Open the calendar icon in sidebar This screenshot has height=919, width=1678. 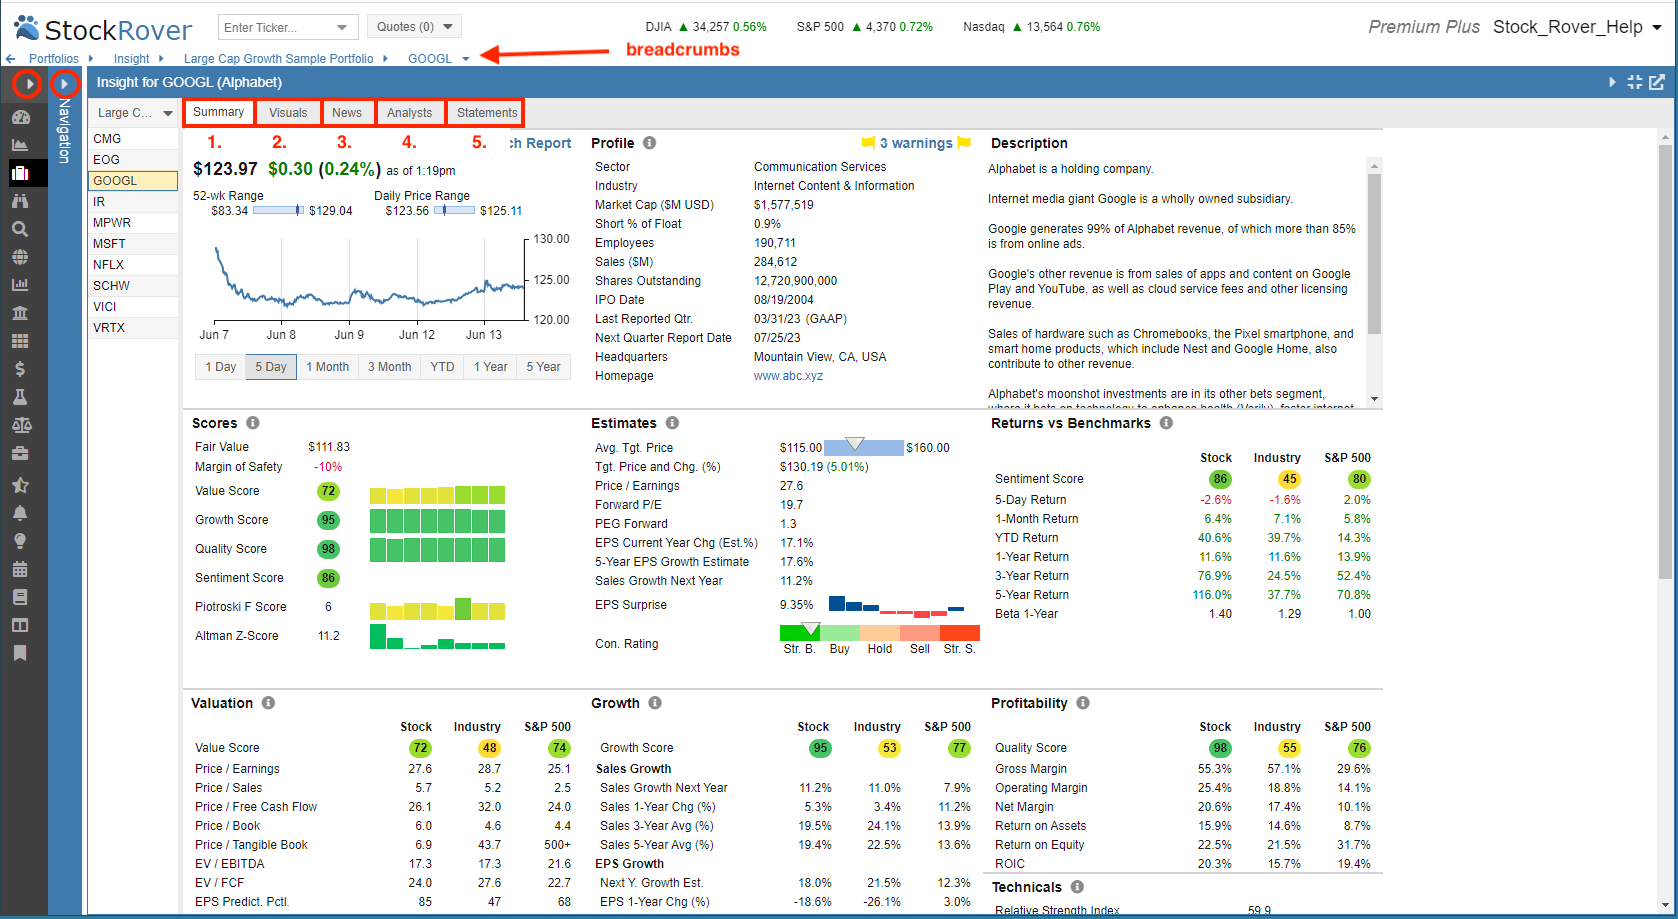[20, 569]
